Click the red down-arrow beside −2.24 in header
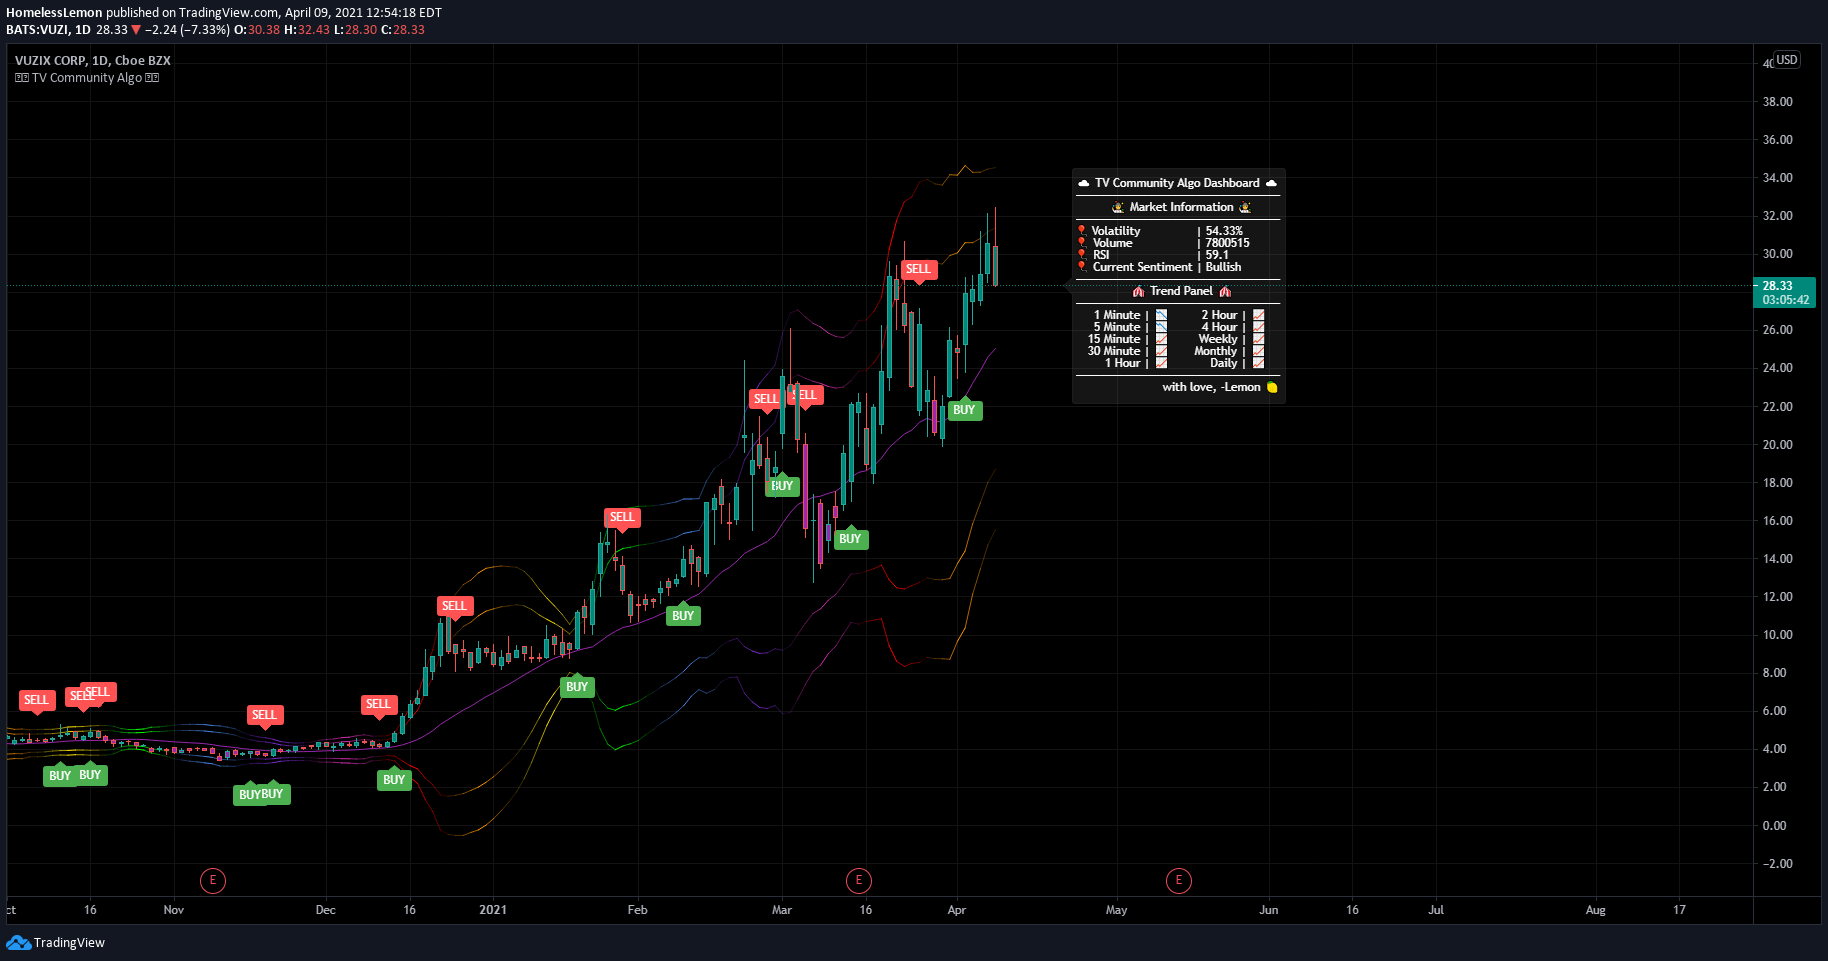 [136, 30]
